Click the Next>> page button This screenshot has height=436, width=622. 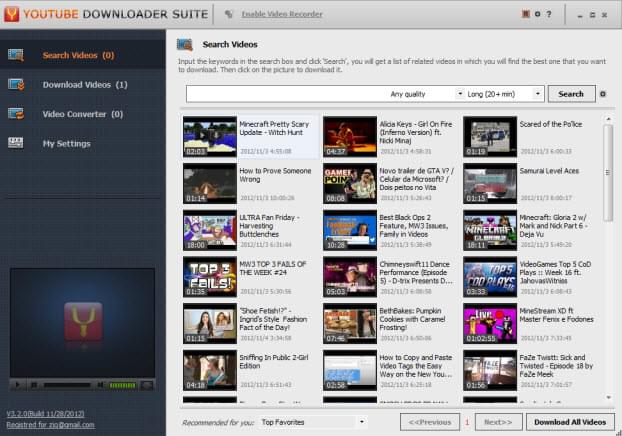pyautogui.click(x=498, y=422)
